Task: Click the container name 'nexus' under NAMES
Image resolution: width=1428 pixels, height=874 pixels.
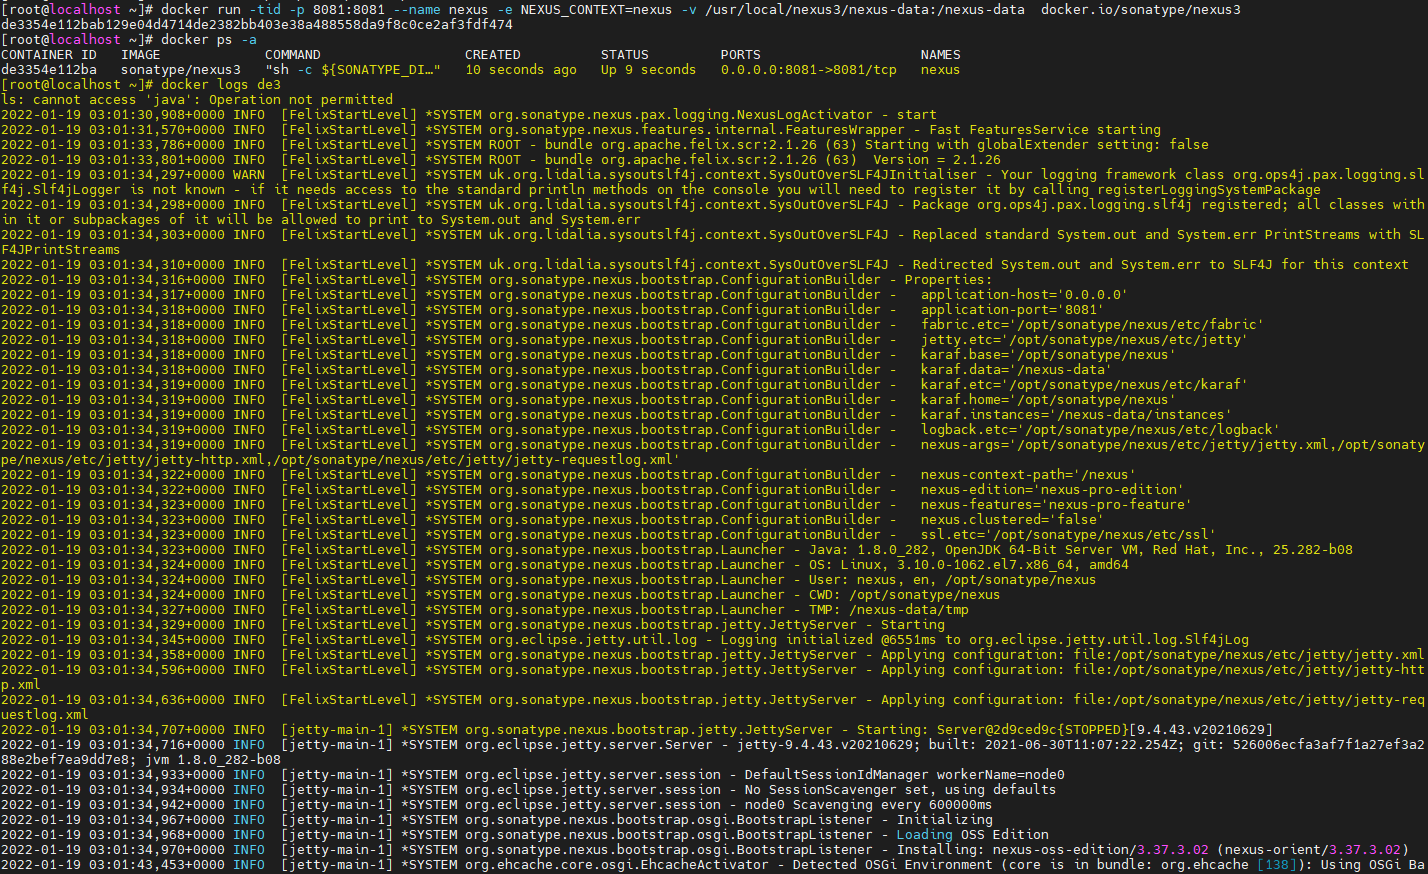Action: click(x=941, y=69)
